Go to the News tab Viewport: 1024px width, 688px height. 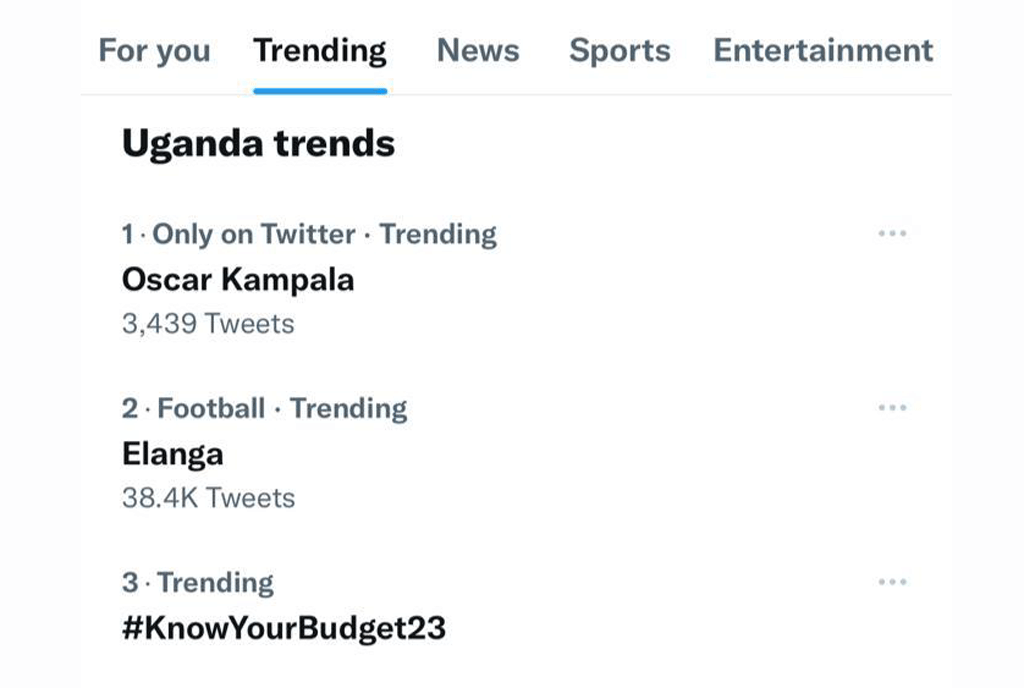[478, 51]
